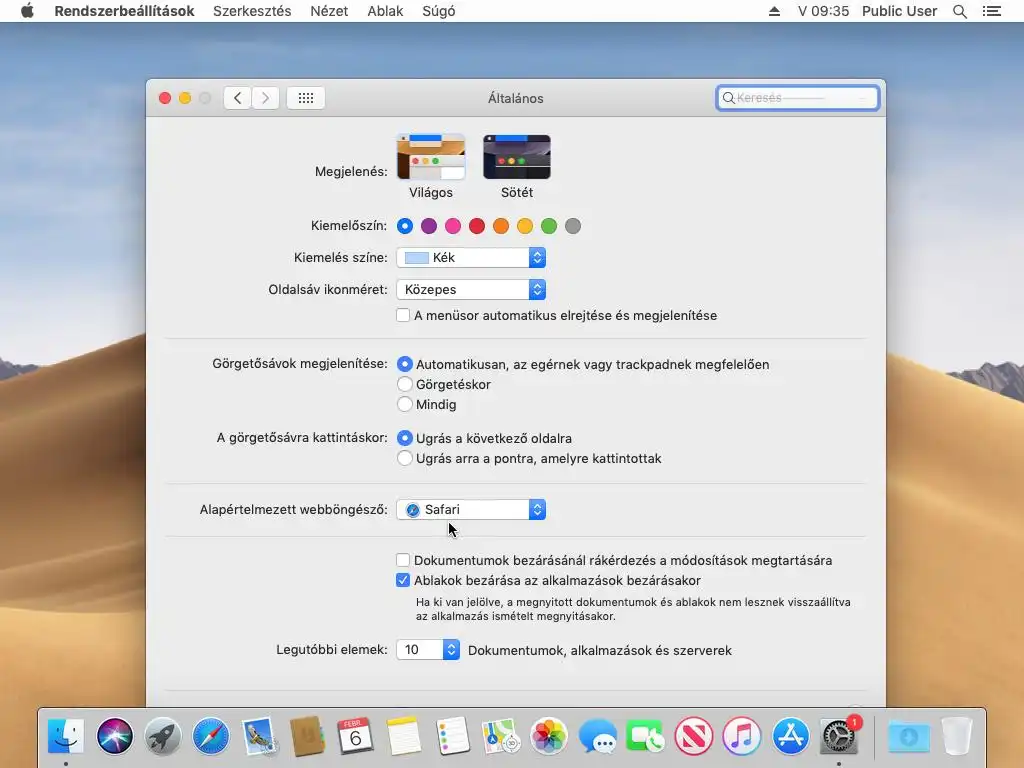Click the Keresés search field
1024x768 pixels.
click(797, 98)
